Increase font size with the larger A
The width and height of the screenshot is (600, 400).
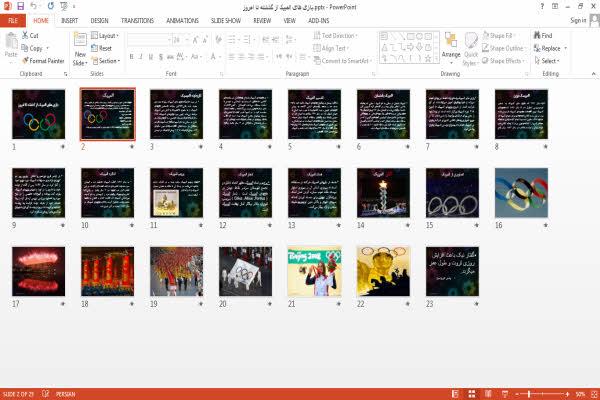[x=196, y=40]
